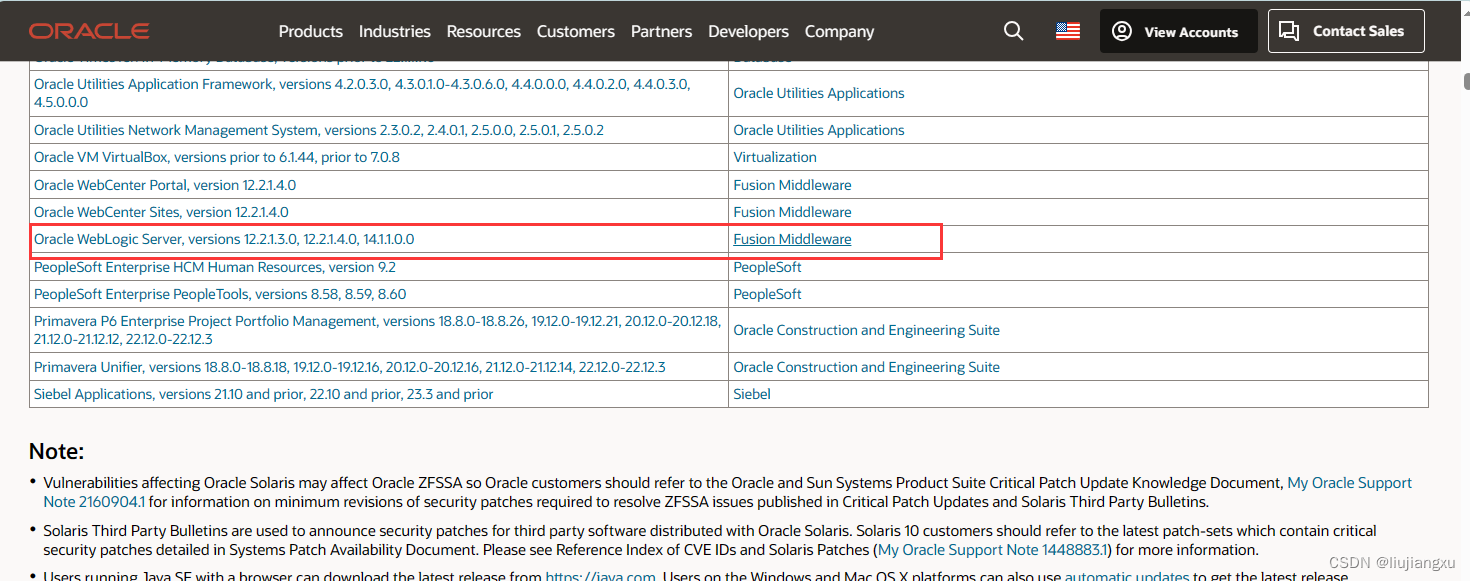Click Fusion Middleware in the WebCenter Sites row

(793, 212)
